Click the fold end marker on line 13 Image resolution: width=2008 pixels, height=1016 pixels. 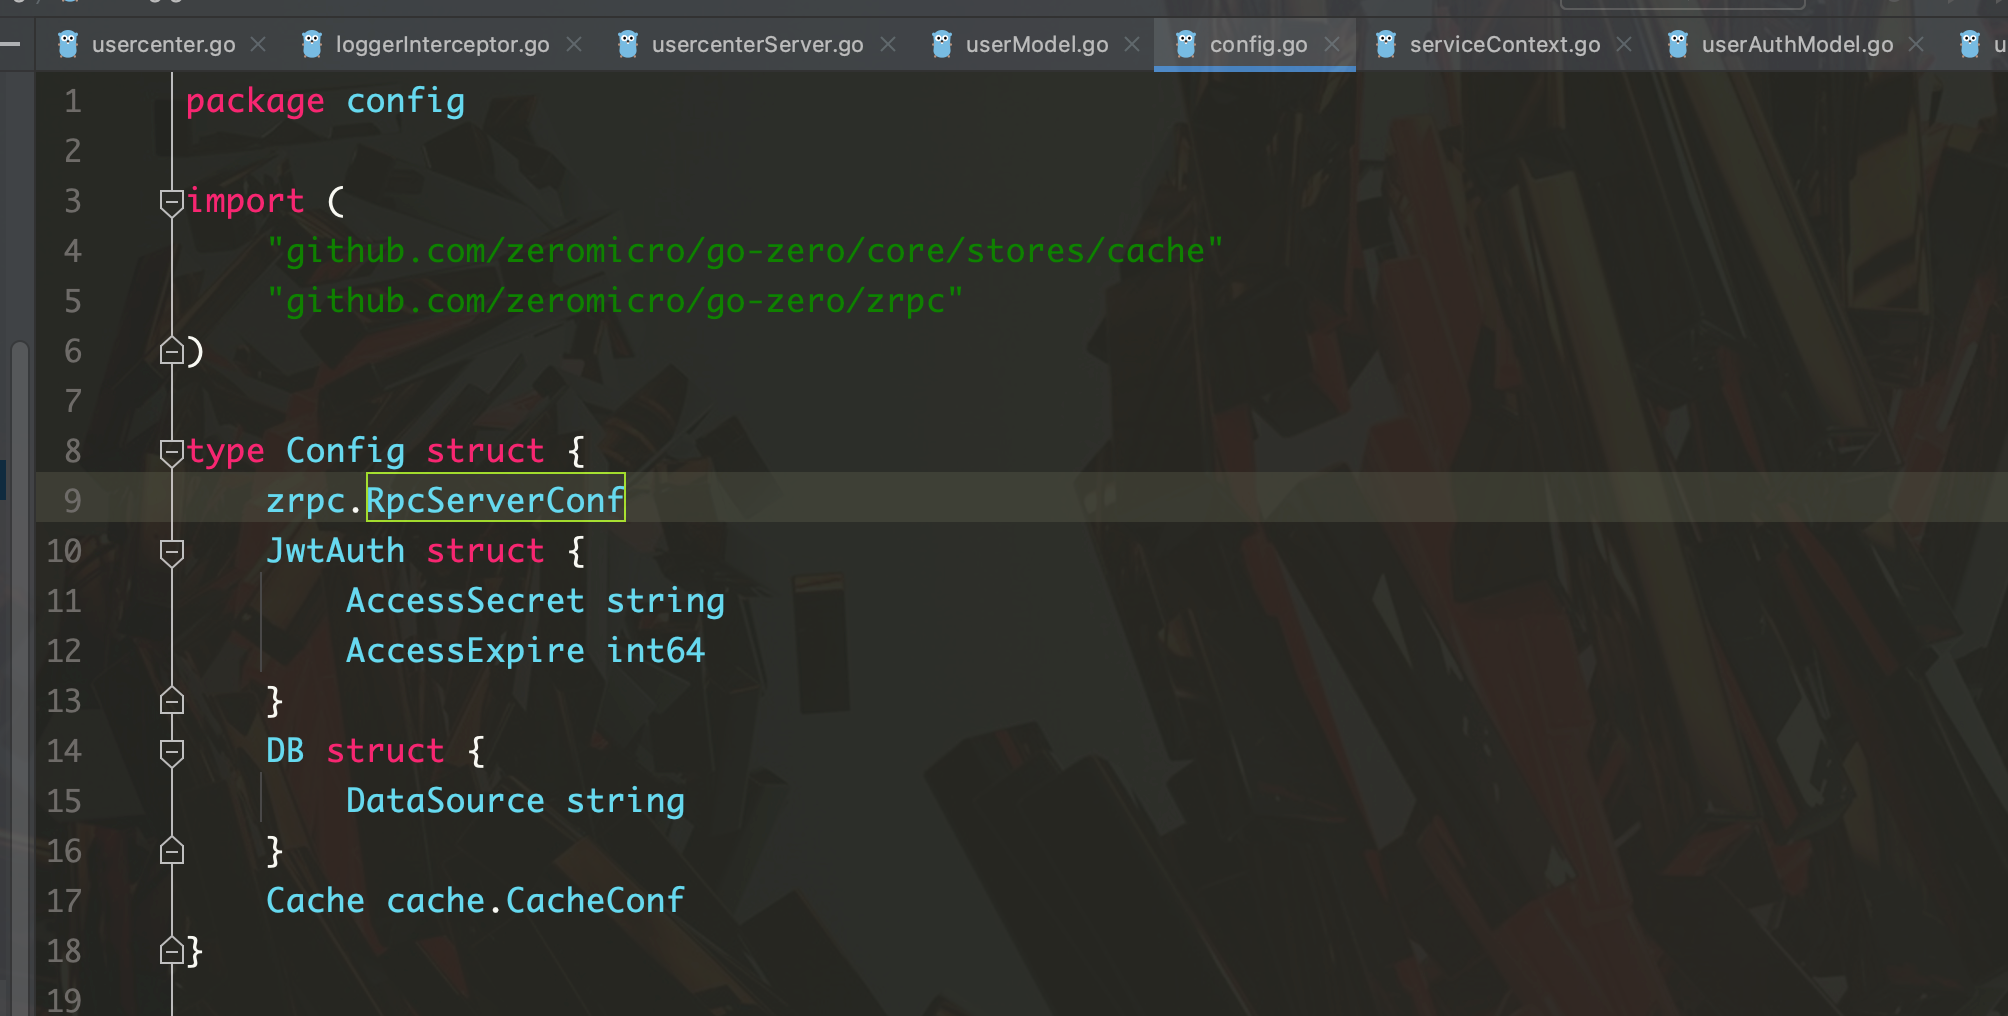click(172, 701)
